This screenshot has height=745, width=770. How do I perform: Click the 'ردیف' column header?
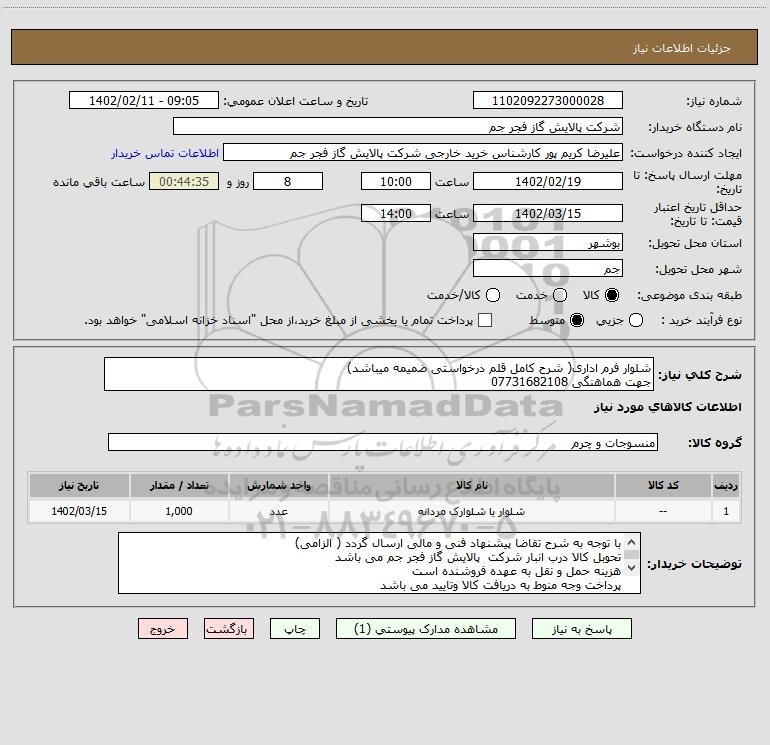(x=726, y=485)
